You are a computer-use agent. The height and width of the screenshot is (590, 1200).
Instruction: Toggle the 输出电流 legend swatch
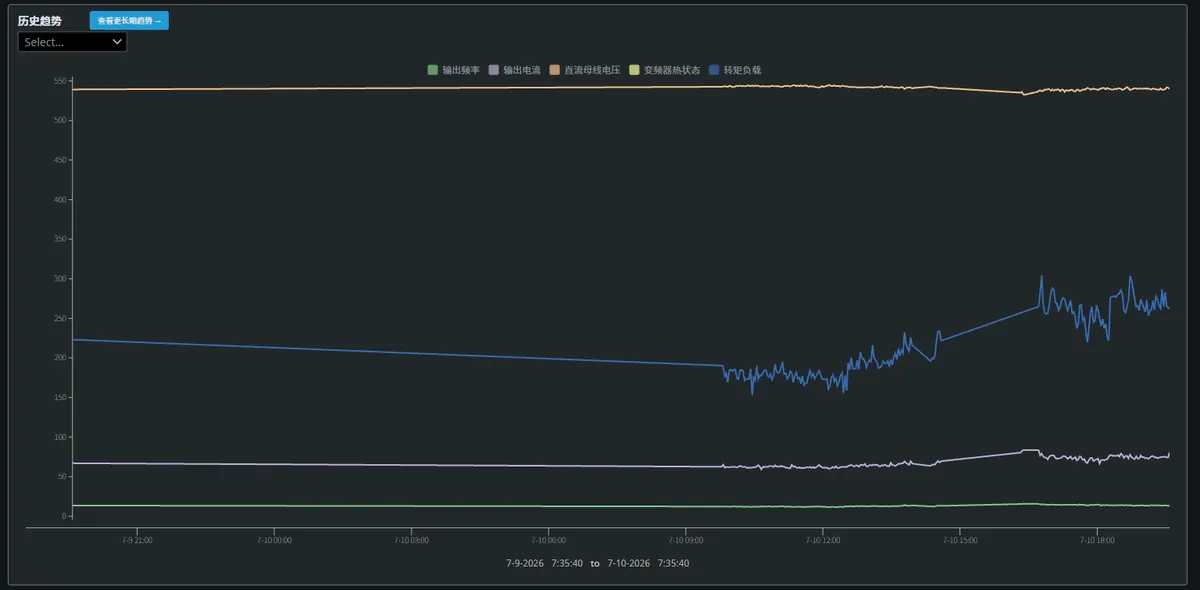click(x=493, y=70)
